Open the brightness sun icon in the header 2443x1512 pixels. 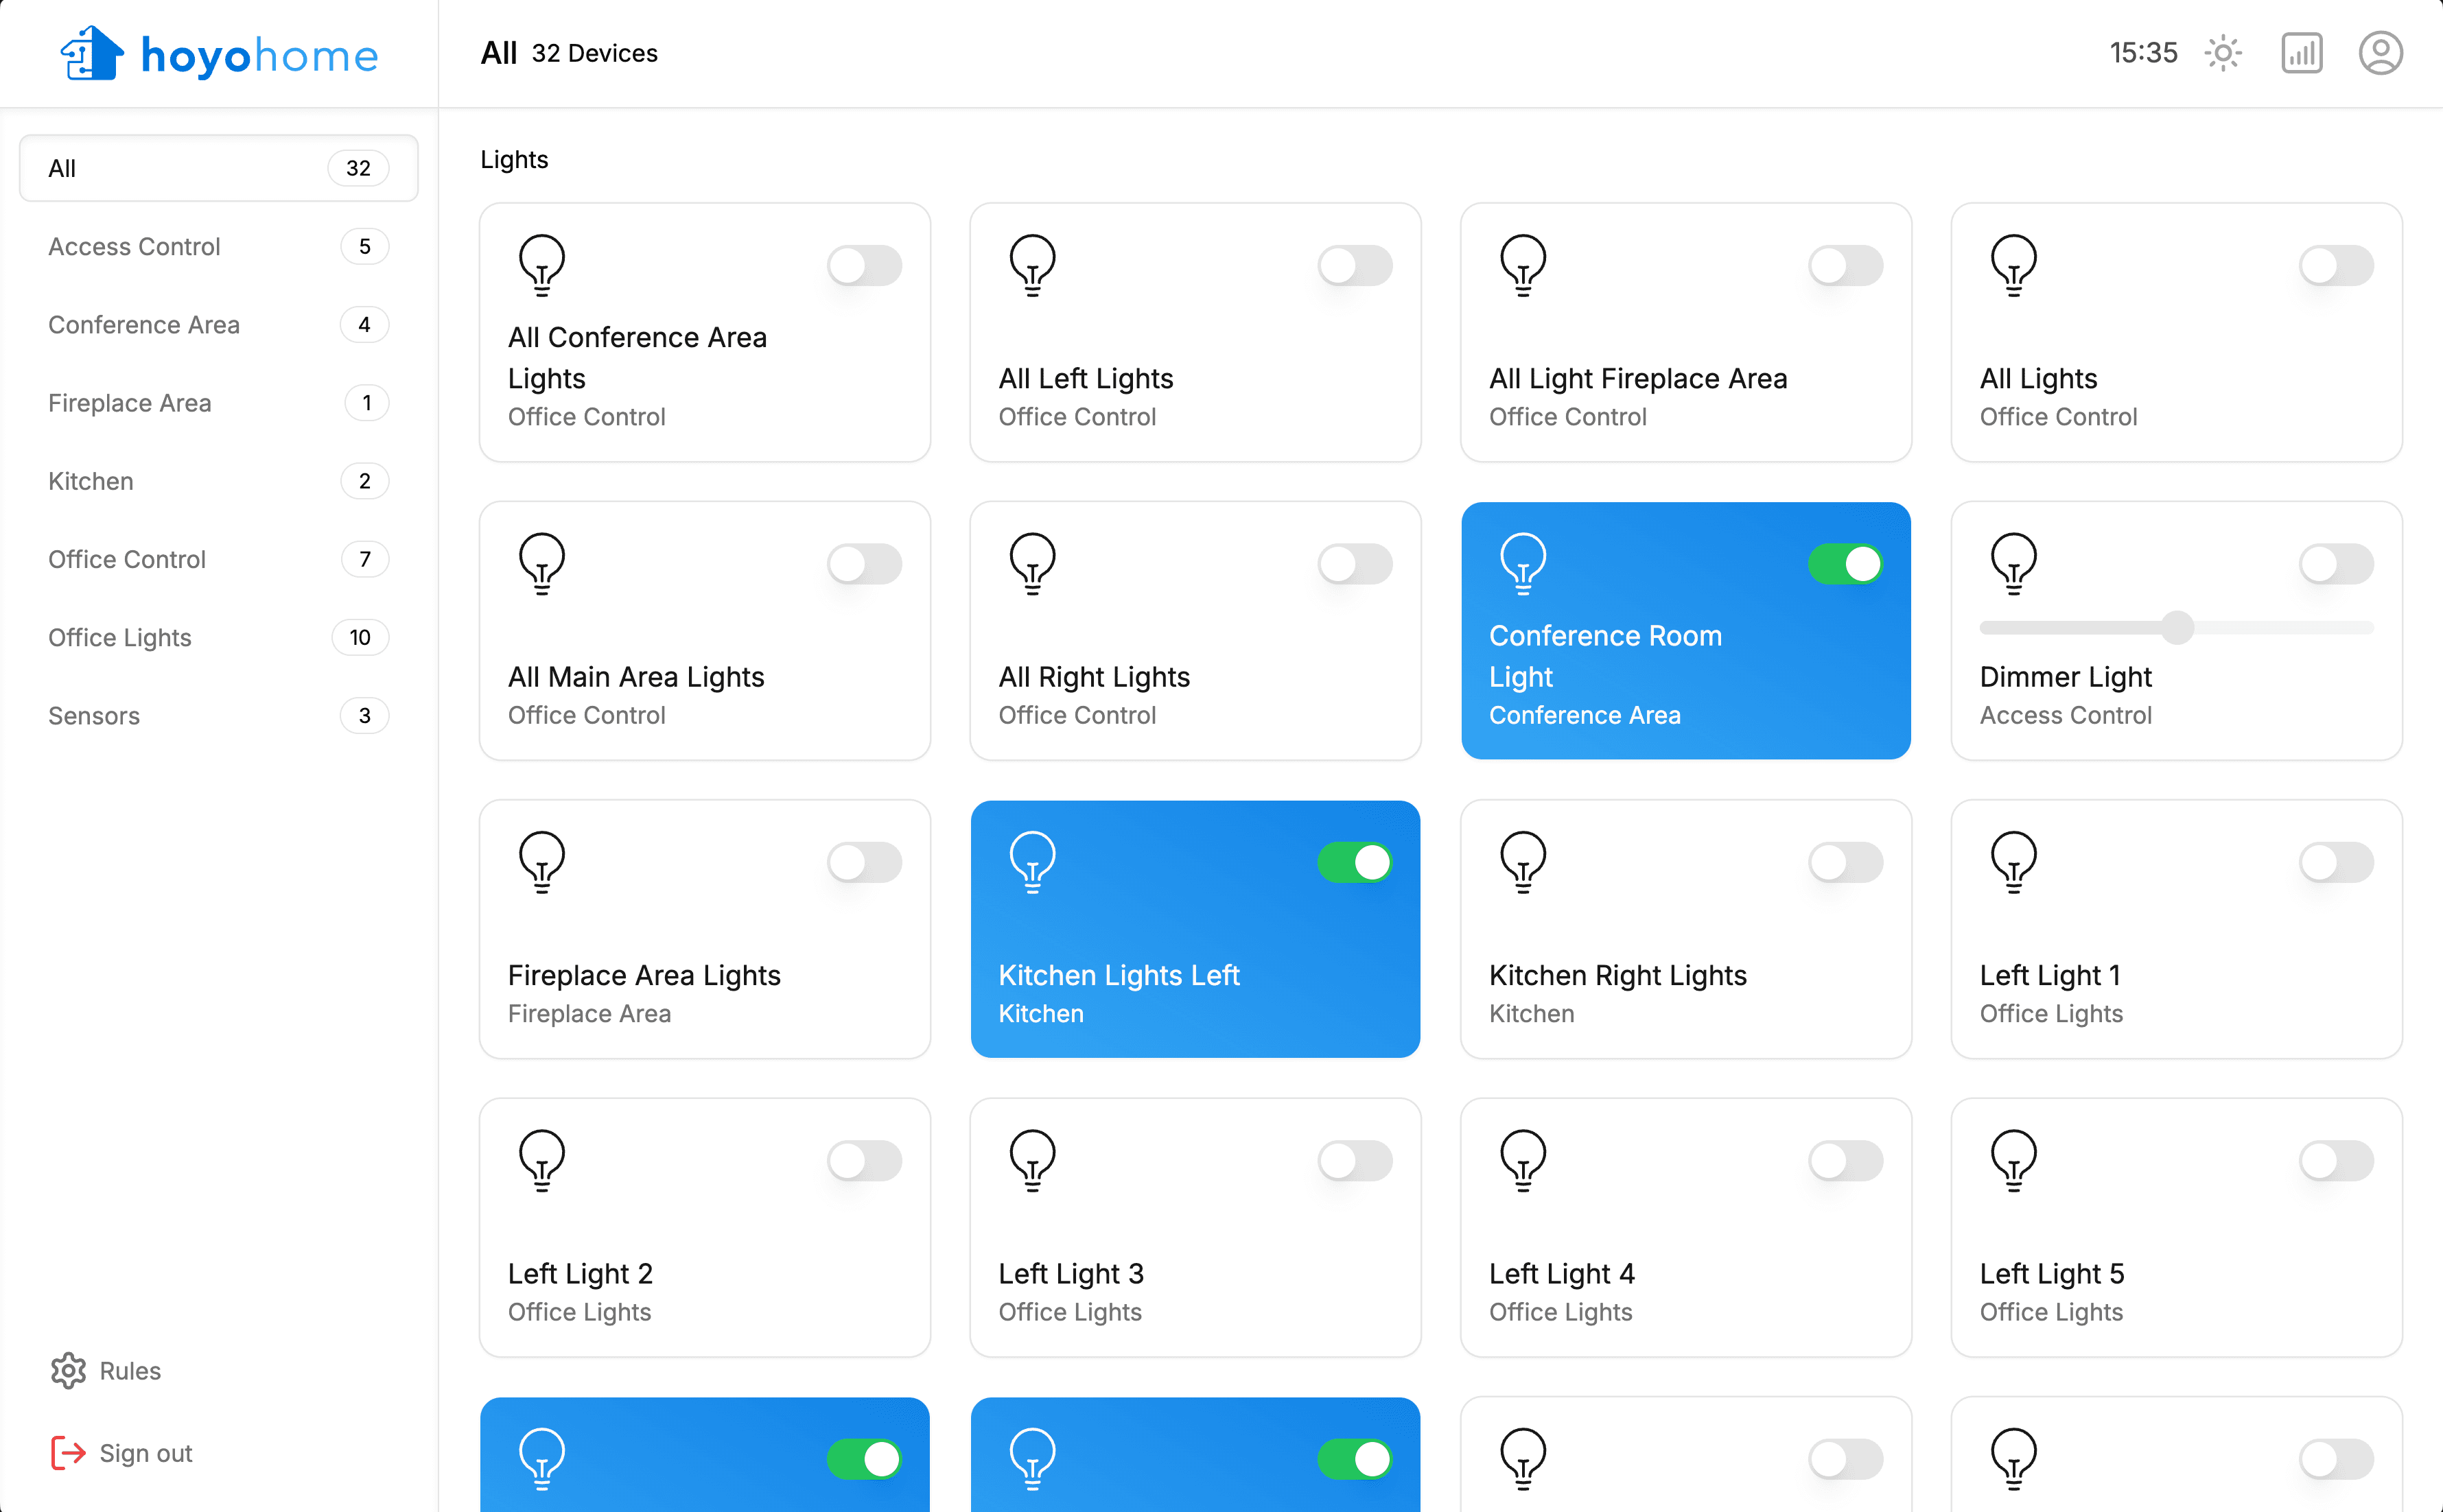coord(2223,53)
